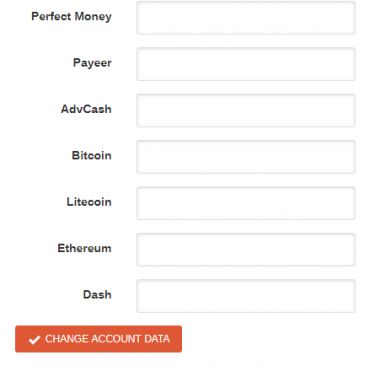Select the Ethereum wallet input field
Image resolution: width=380 pixels, height=366 pixels.
tap(246, 249)
